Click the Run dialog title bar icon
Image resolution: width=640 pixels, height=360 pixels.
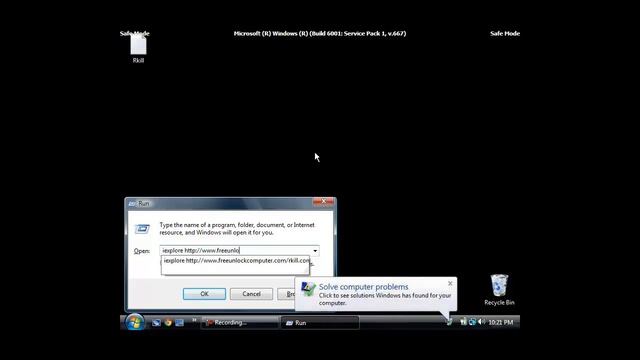tap(132, 203)
